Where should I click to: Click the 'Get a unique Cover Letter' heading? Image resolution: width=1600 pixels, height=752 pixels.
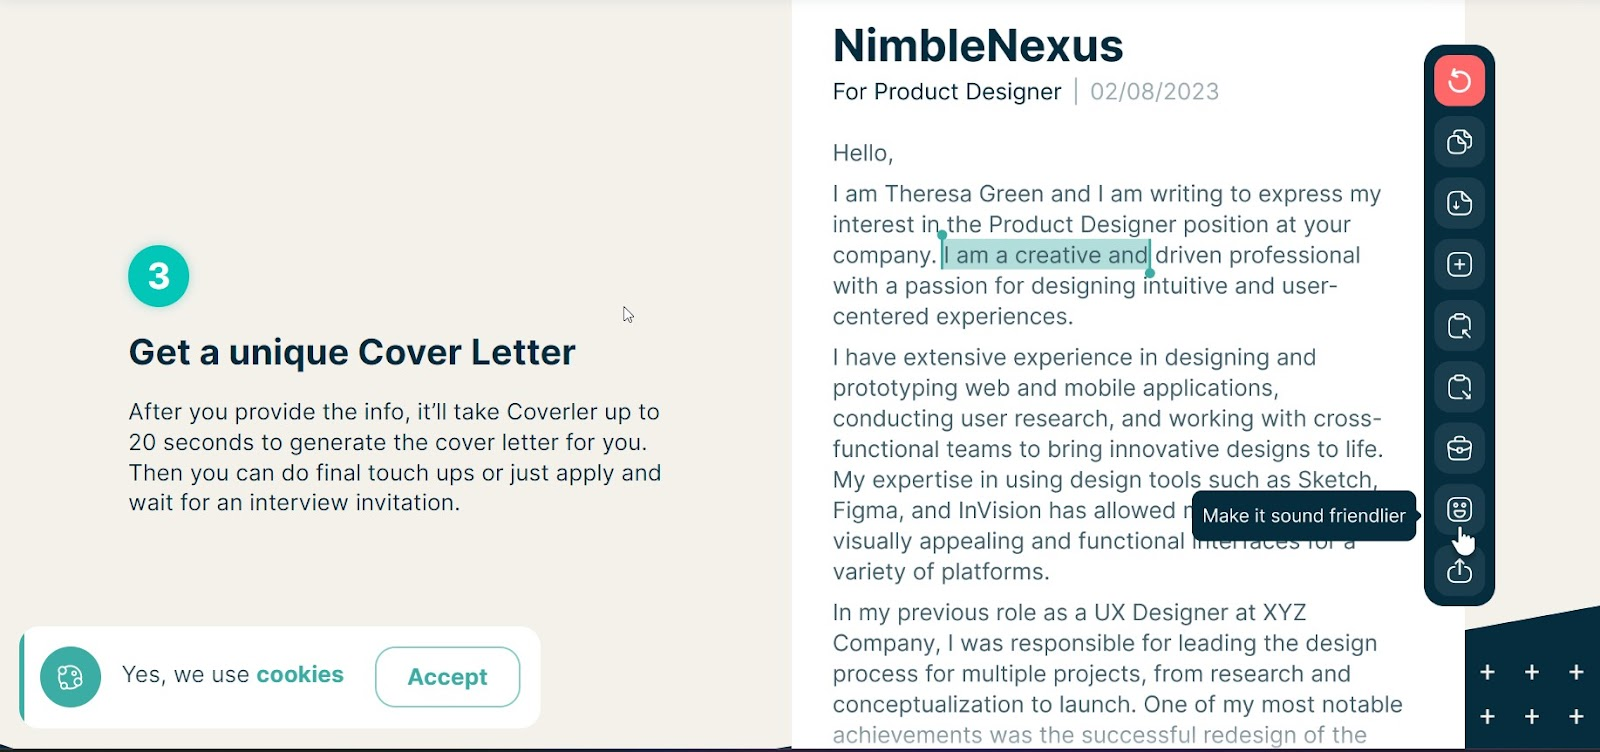352,352
